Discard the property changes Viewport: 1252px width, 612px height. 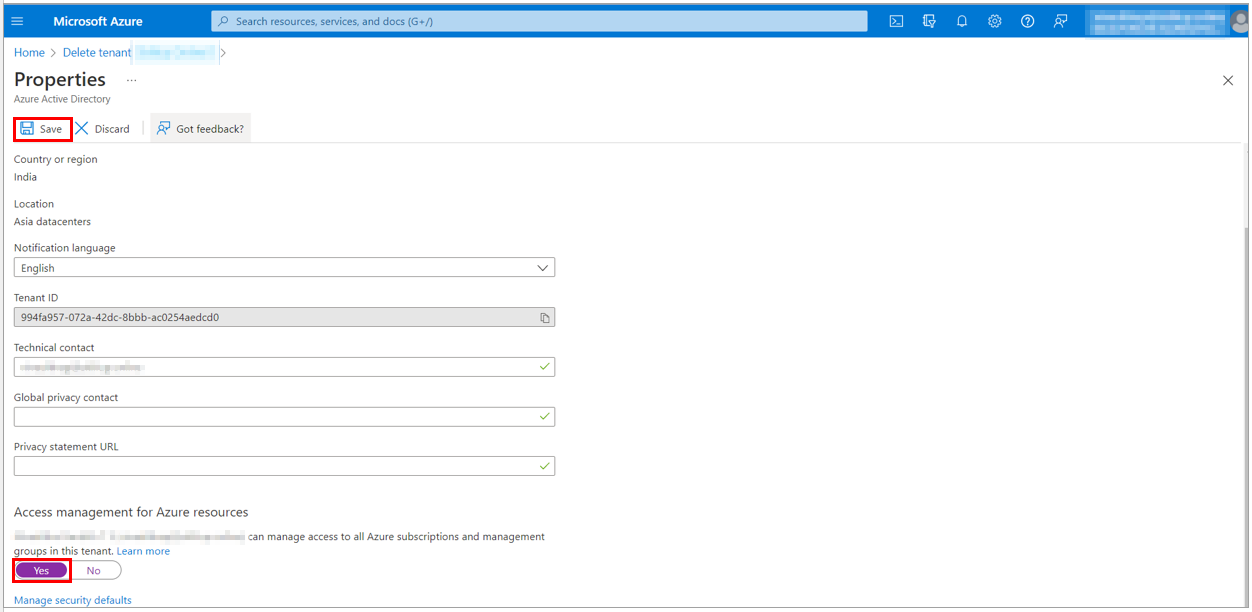[x=103, y=129]
